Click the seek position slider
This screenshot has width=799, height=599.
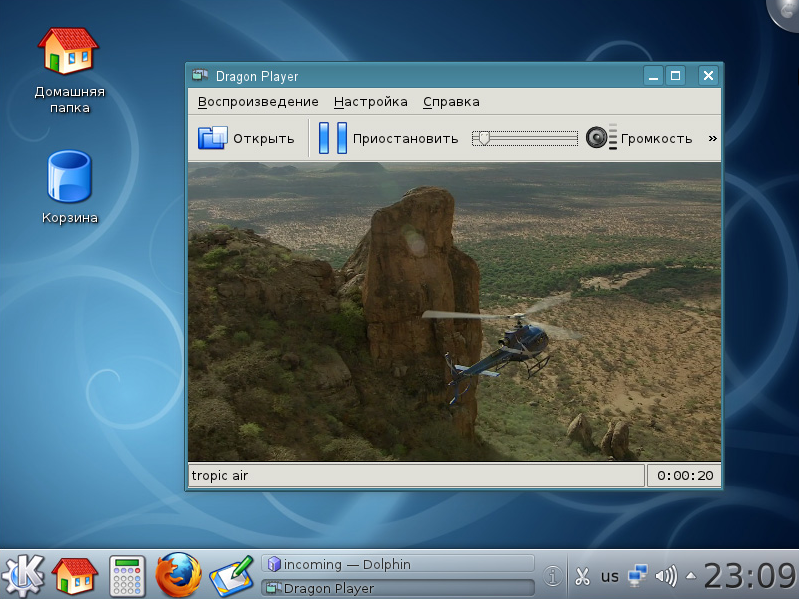coord(524,138)
